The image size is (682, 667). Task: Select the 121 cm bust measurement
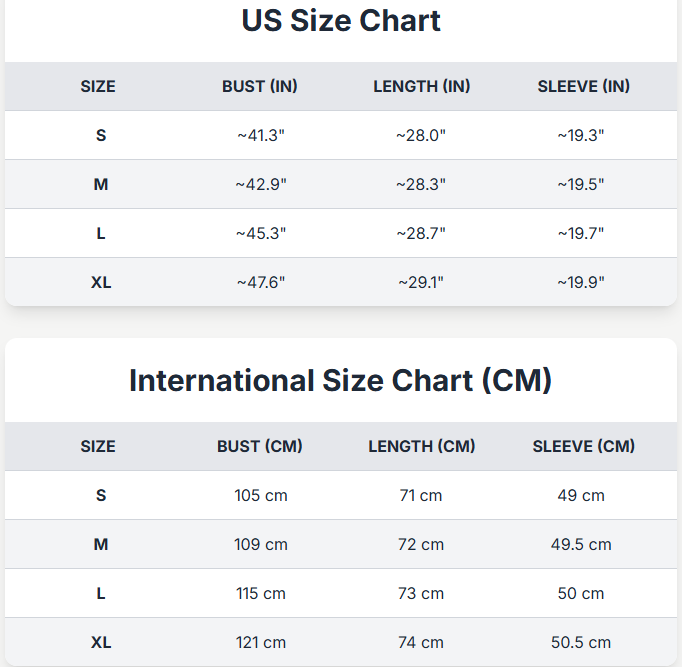click(261, 642)
